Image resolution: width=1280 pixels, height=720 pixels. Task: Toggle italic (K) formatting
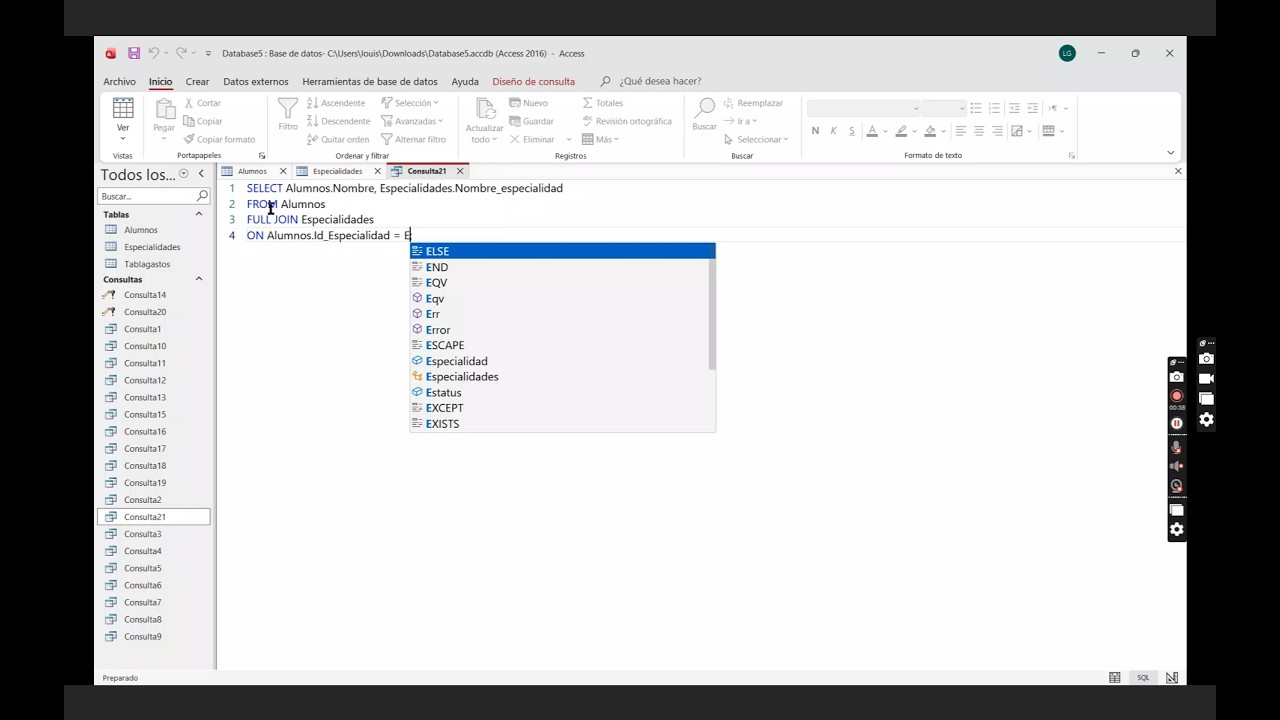point(834,131)
